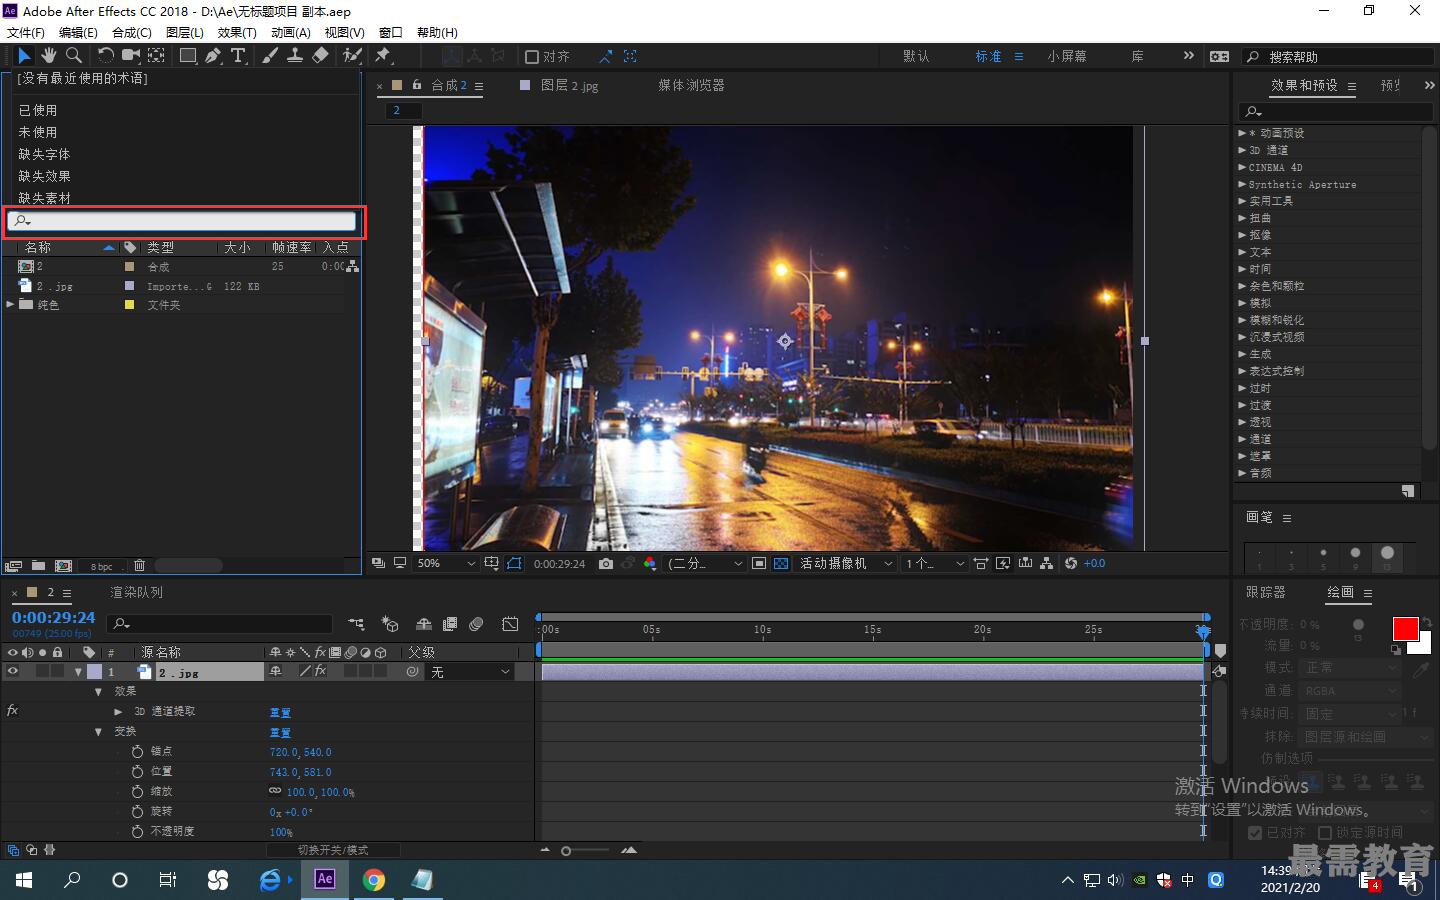
Task: Select the Brush tool in toolbar
Action: click(x=270, y=56)
